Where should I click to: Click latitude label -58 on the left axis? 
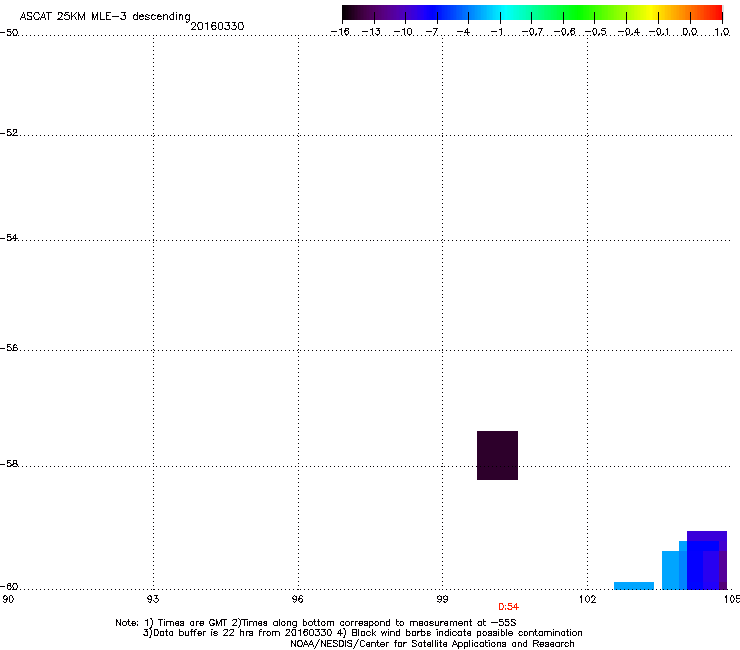[9, 464]
